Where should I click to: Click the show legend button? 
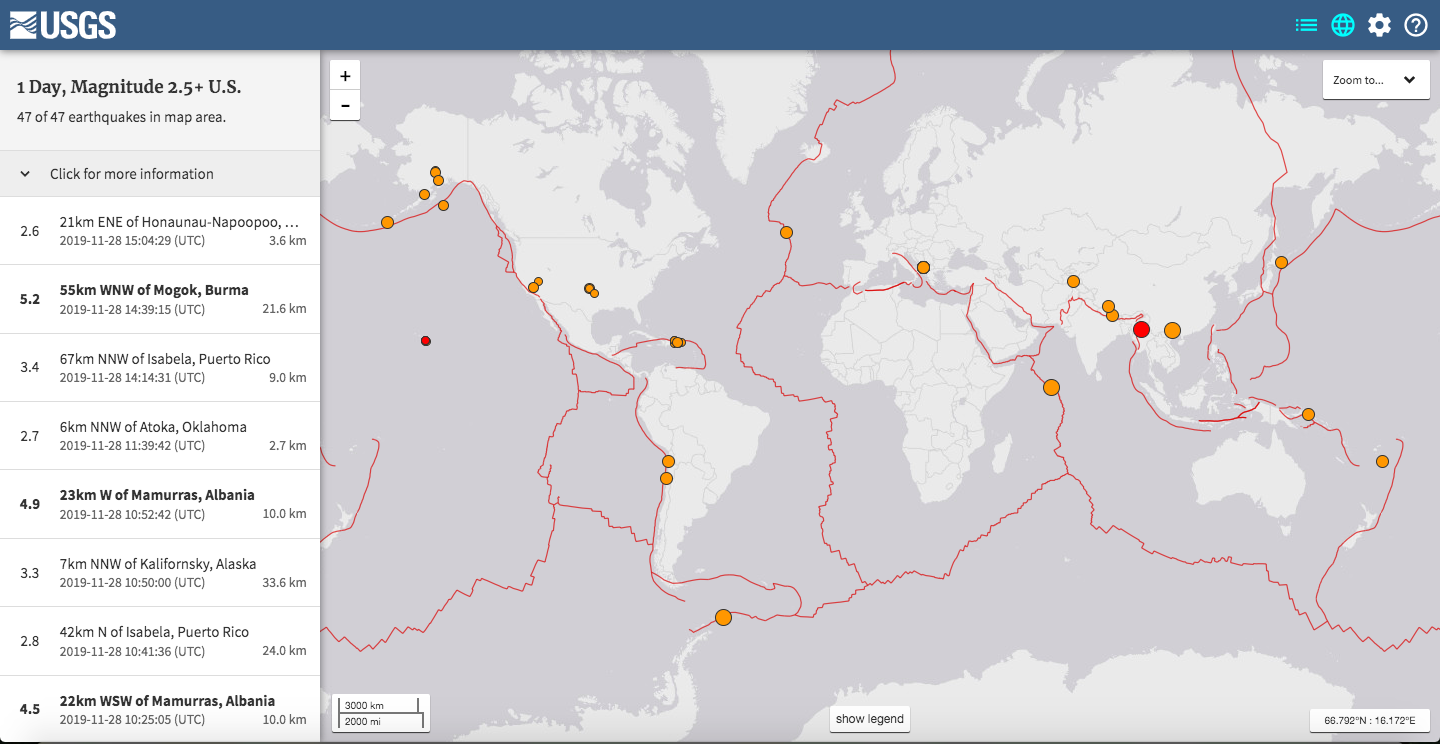[x=869, y=719]
